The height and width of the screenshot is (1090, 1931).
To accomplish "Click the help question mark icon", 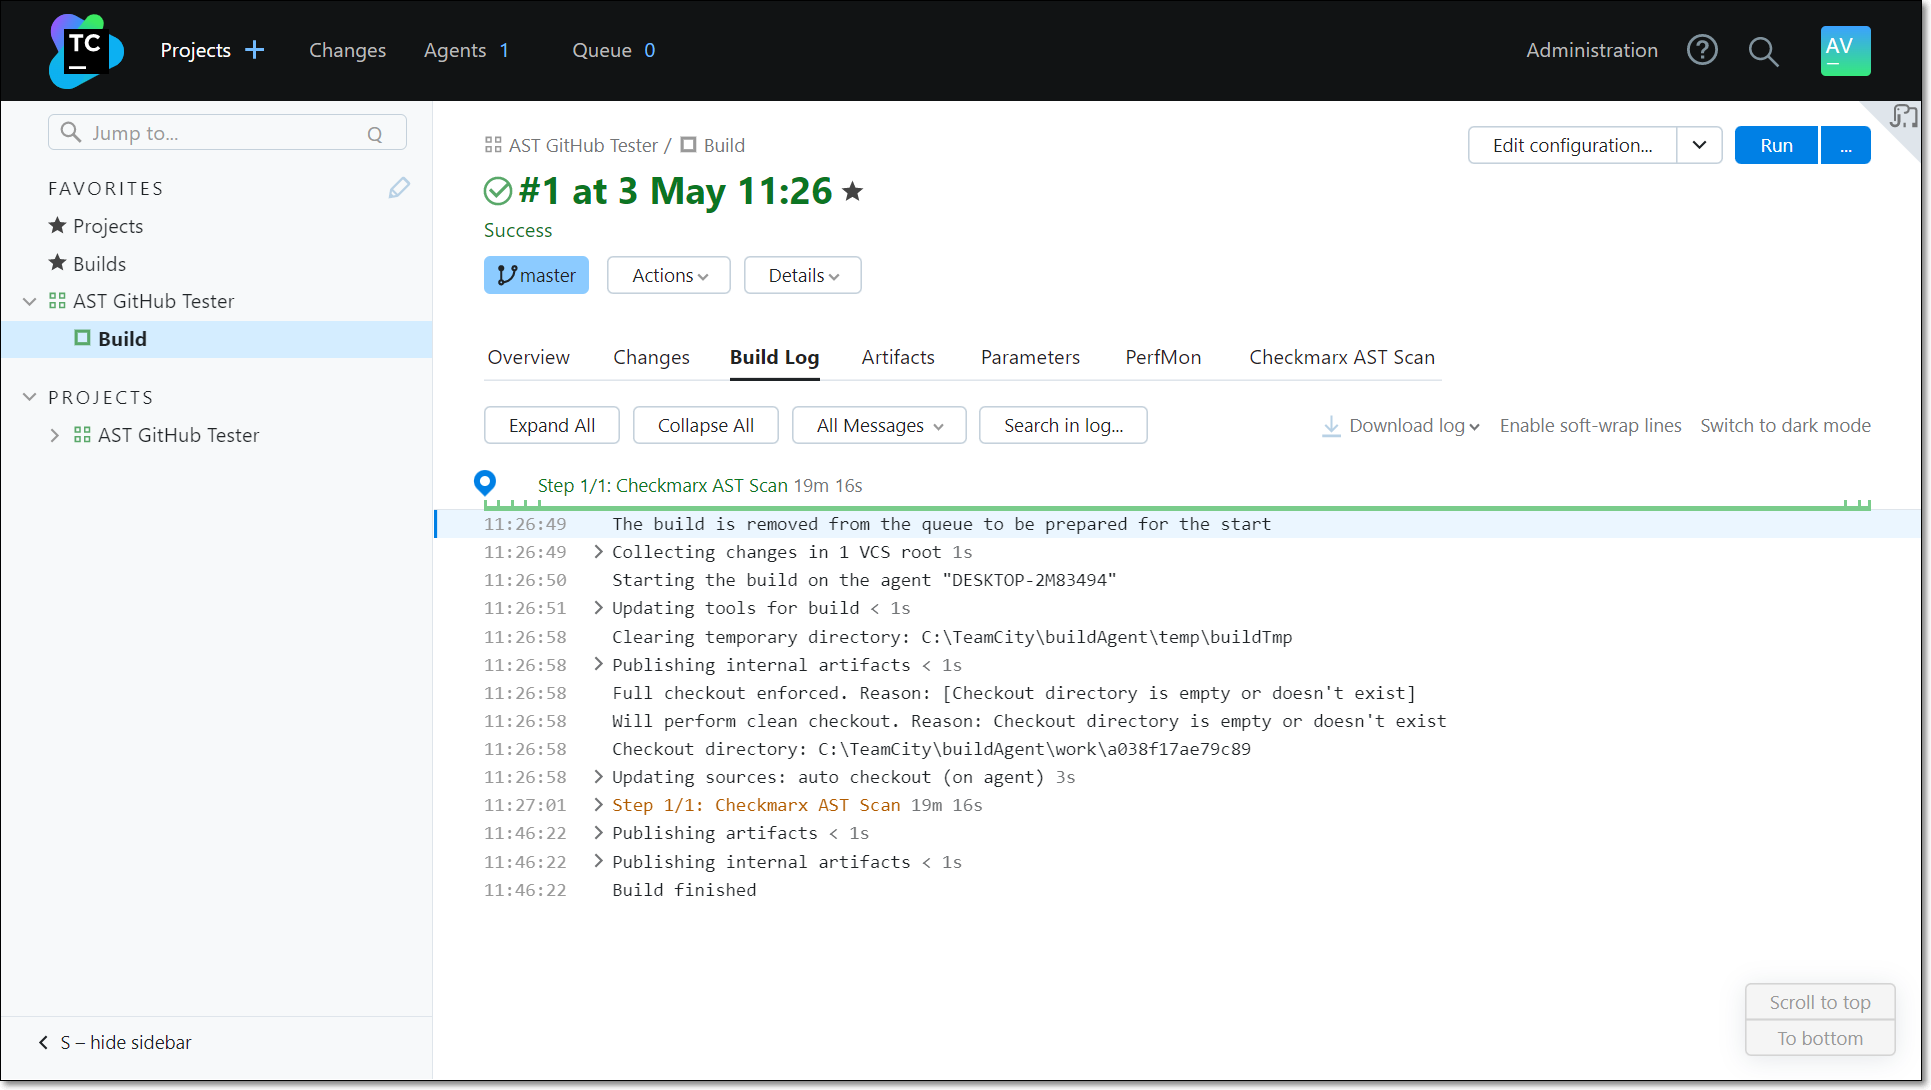I will (1702, 50).
